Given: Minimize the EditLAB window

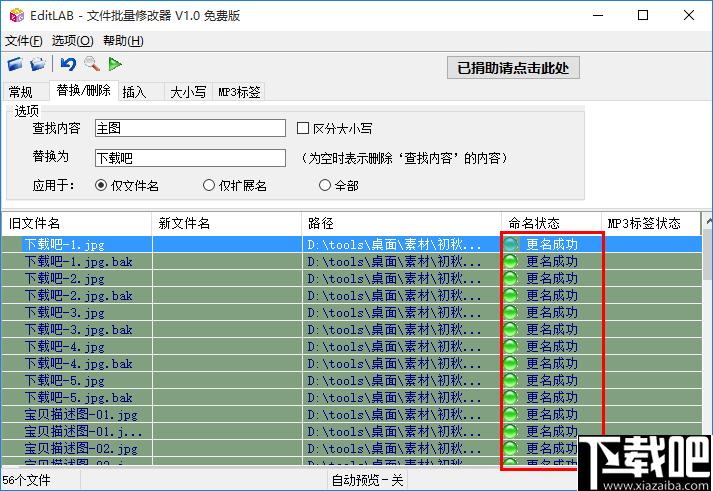Looking at the screenshot, I should pos(598,15).
